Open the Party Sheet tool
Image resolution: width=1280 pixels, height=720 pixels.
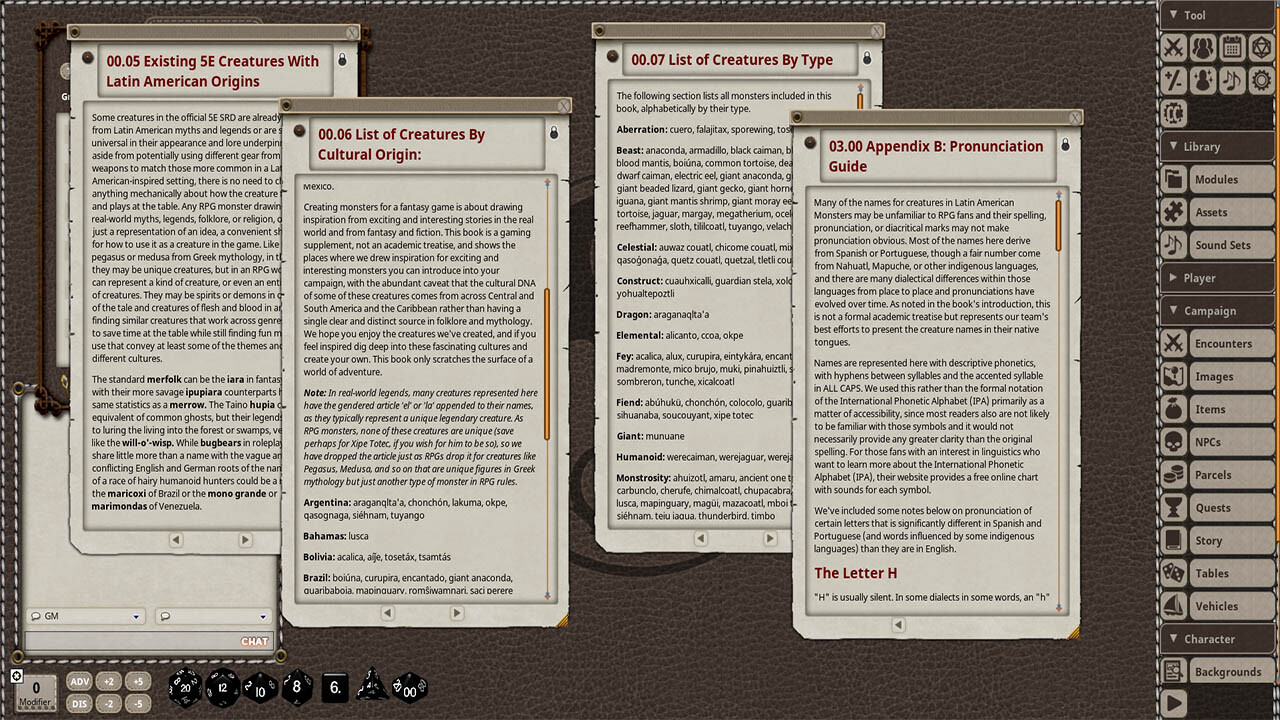pos(1202,47)
